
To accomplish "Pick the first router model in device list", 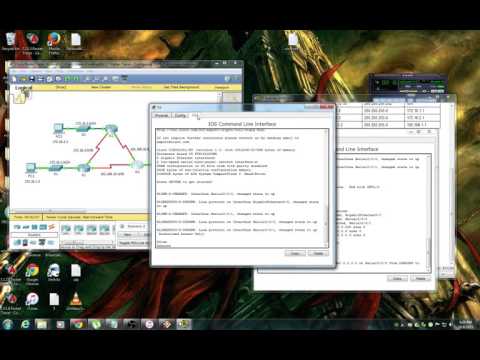I will click(66, 229).
